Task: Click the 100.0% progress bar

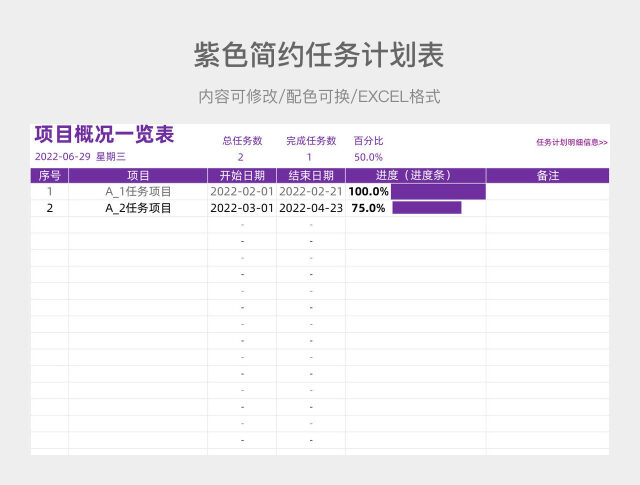Action: click(437, 191)
